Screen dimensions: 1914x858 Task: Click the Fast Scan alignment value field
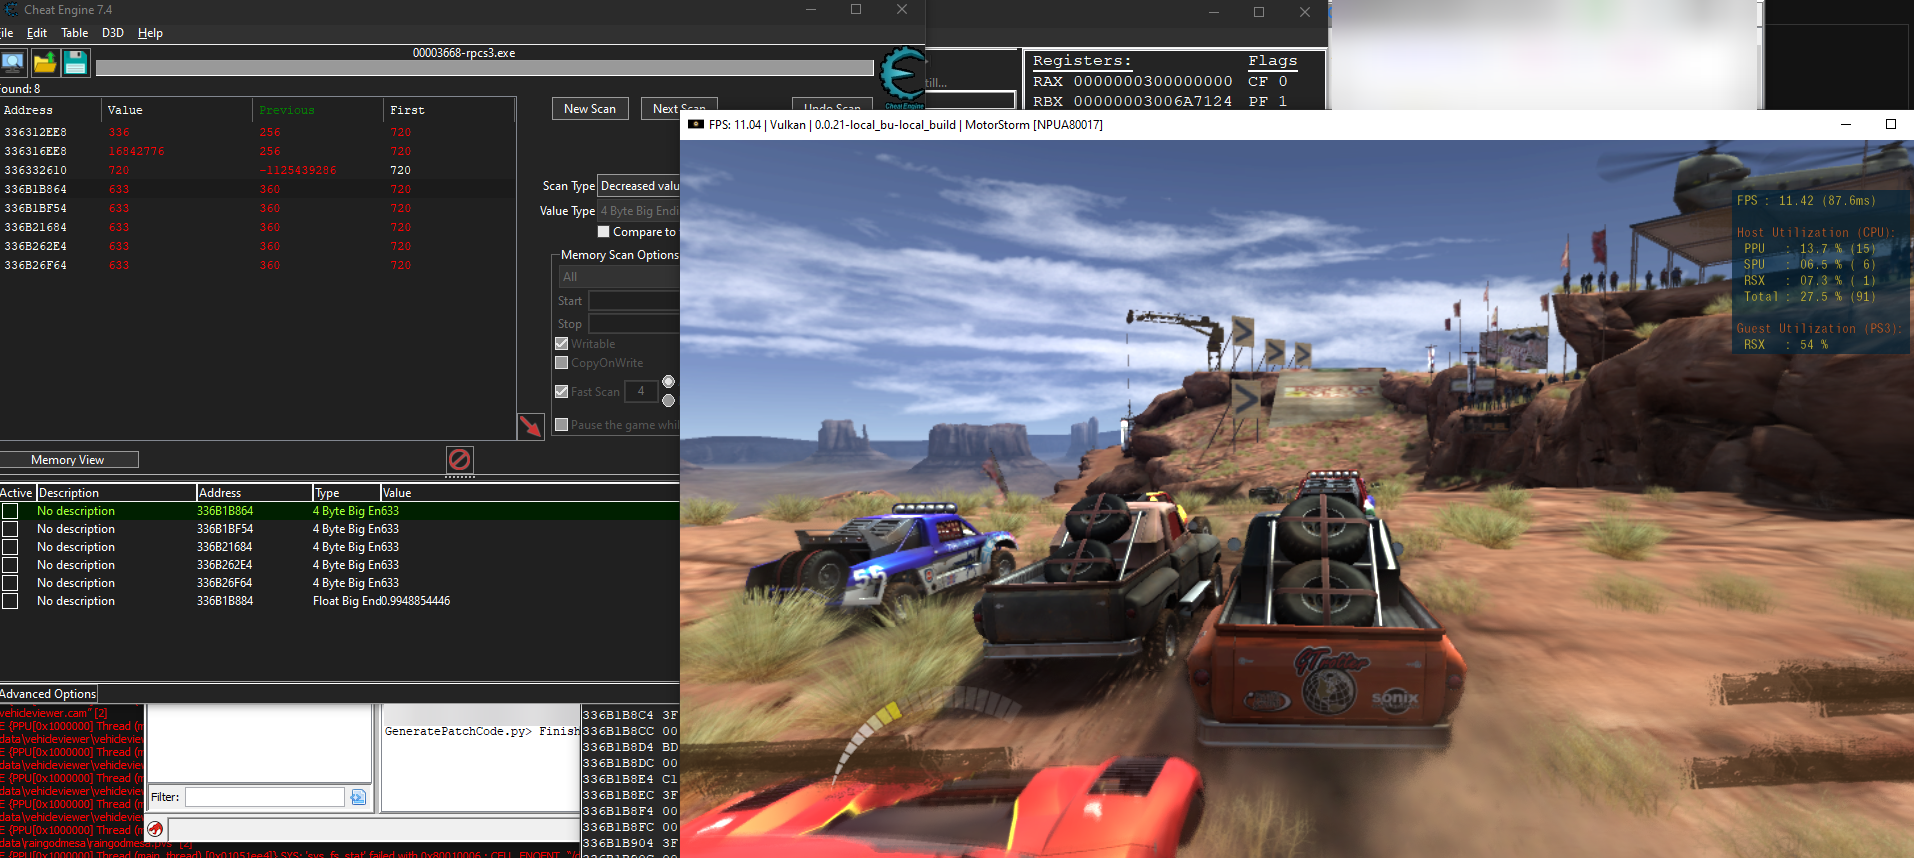pos(641,392)
